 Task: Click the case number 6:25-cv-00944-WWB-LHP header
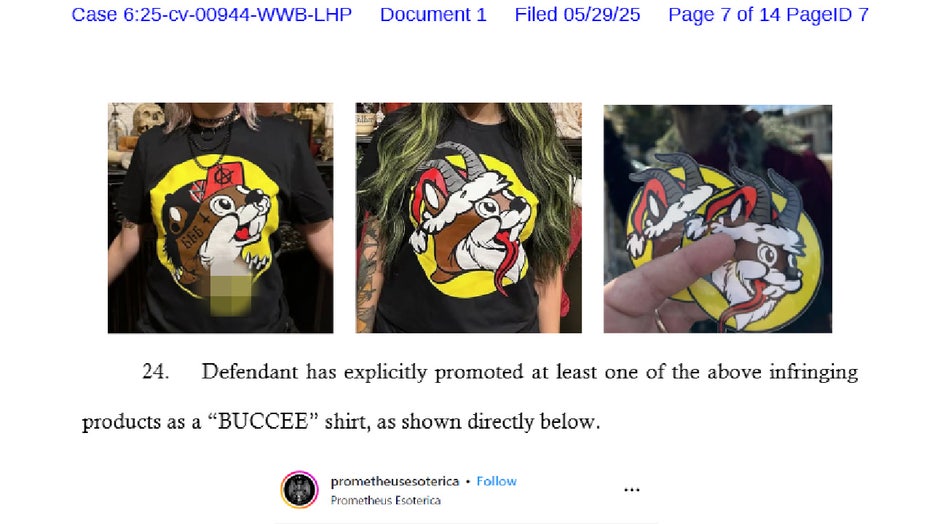pos(212,15)
